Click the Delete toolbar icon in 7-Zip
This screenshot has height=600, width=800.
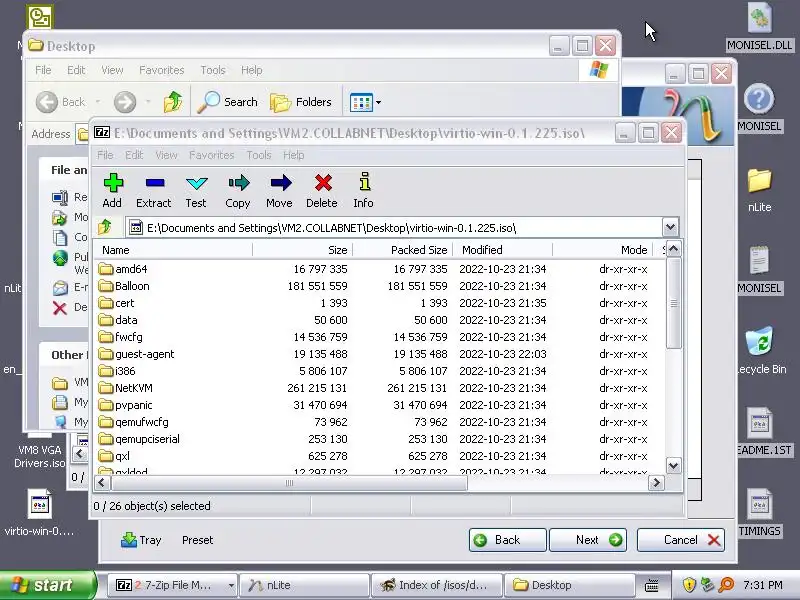[x=322, y=191]
